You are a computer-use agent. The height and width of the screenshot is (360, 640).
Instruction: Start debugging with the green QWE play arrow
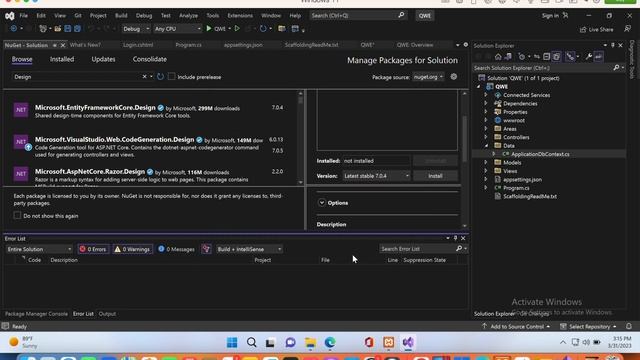point(209,29)
